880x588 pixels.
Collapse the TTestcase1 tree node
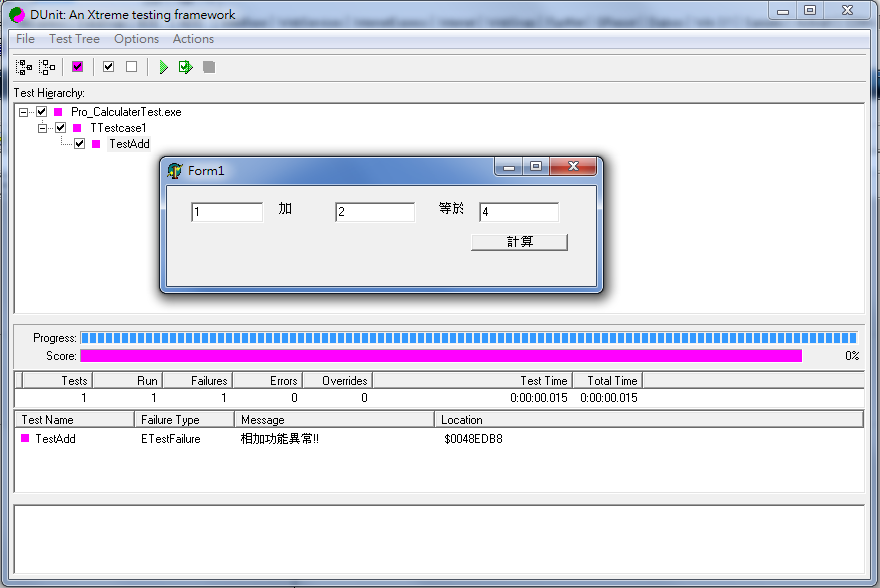(43, 128)
